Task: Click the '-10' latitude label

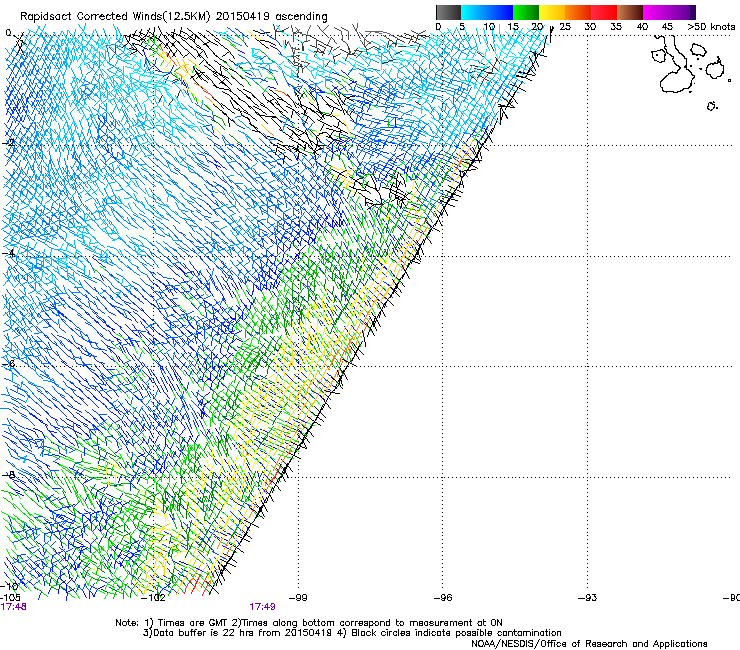Action: click(x=10, y=586)
